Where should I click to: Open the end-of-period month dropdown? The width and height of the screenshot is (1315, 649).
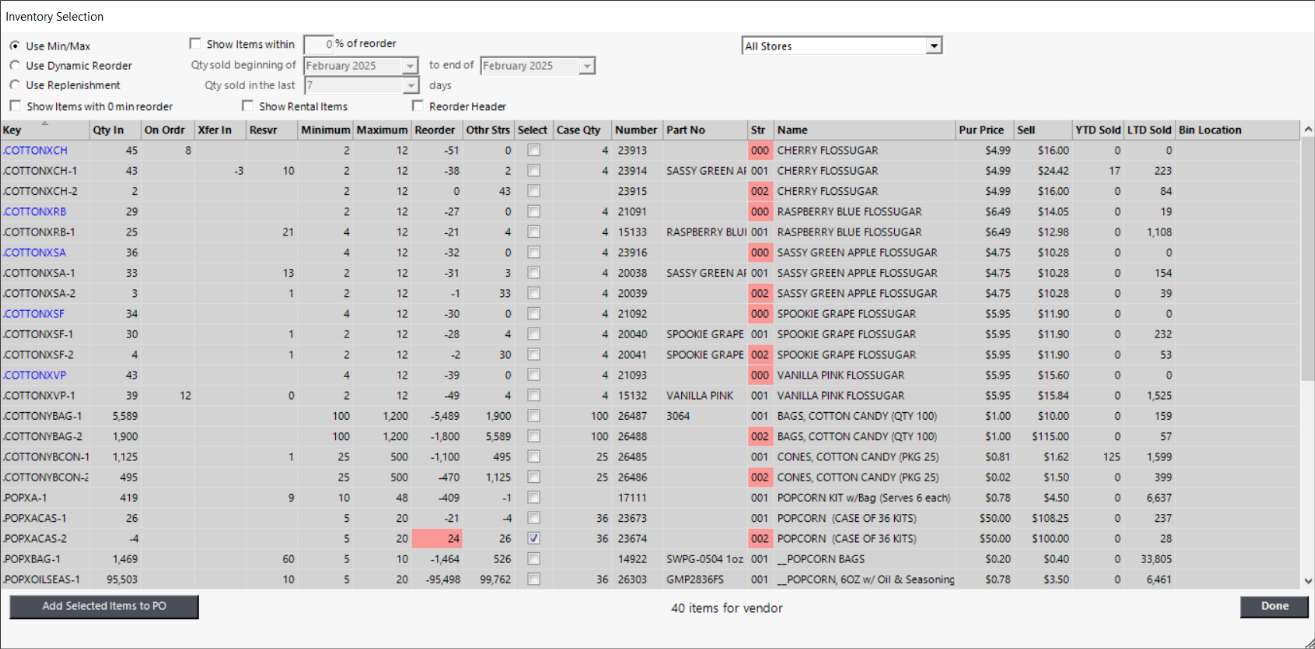tap(586, 66)
